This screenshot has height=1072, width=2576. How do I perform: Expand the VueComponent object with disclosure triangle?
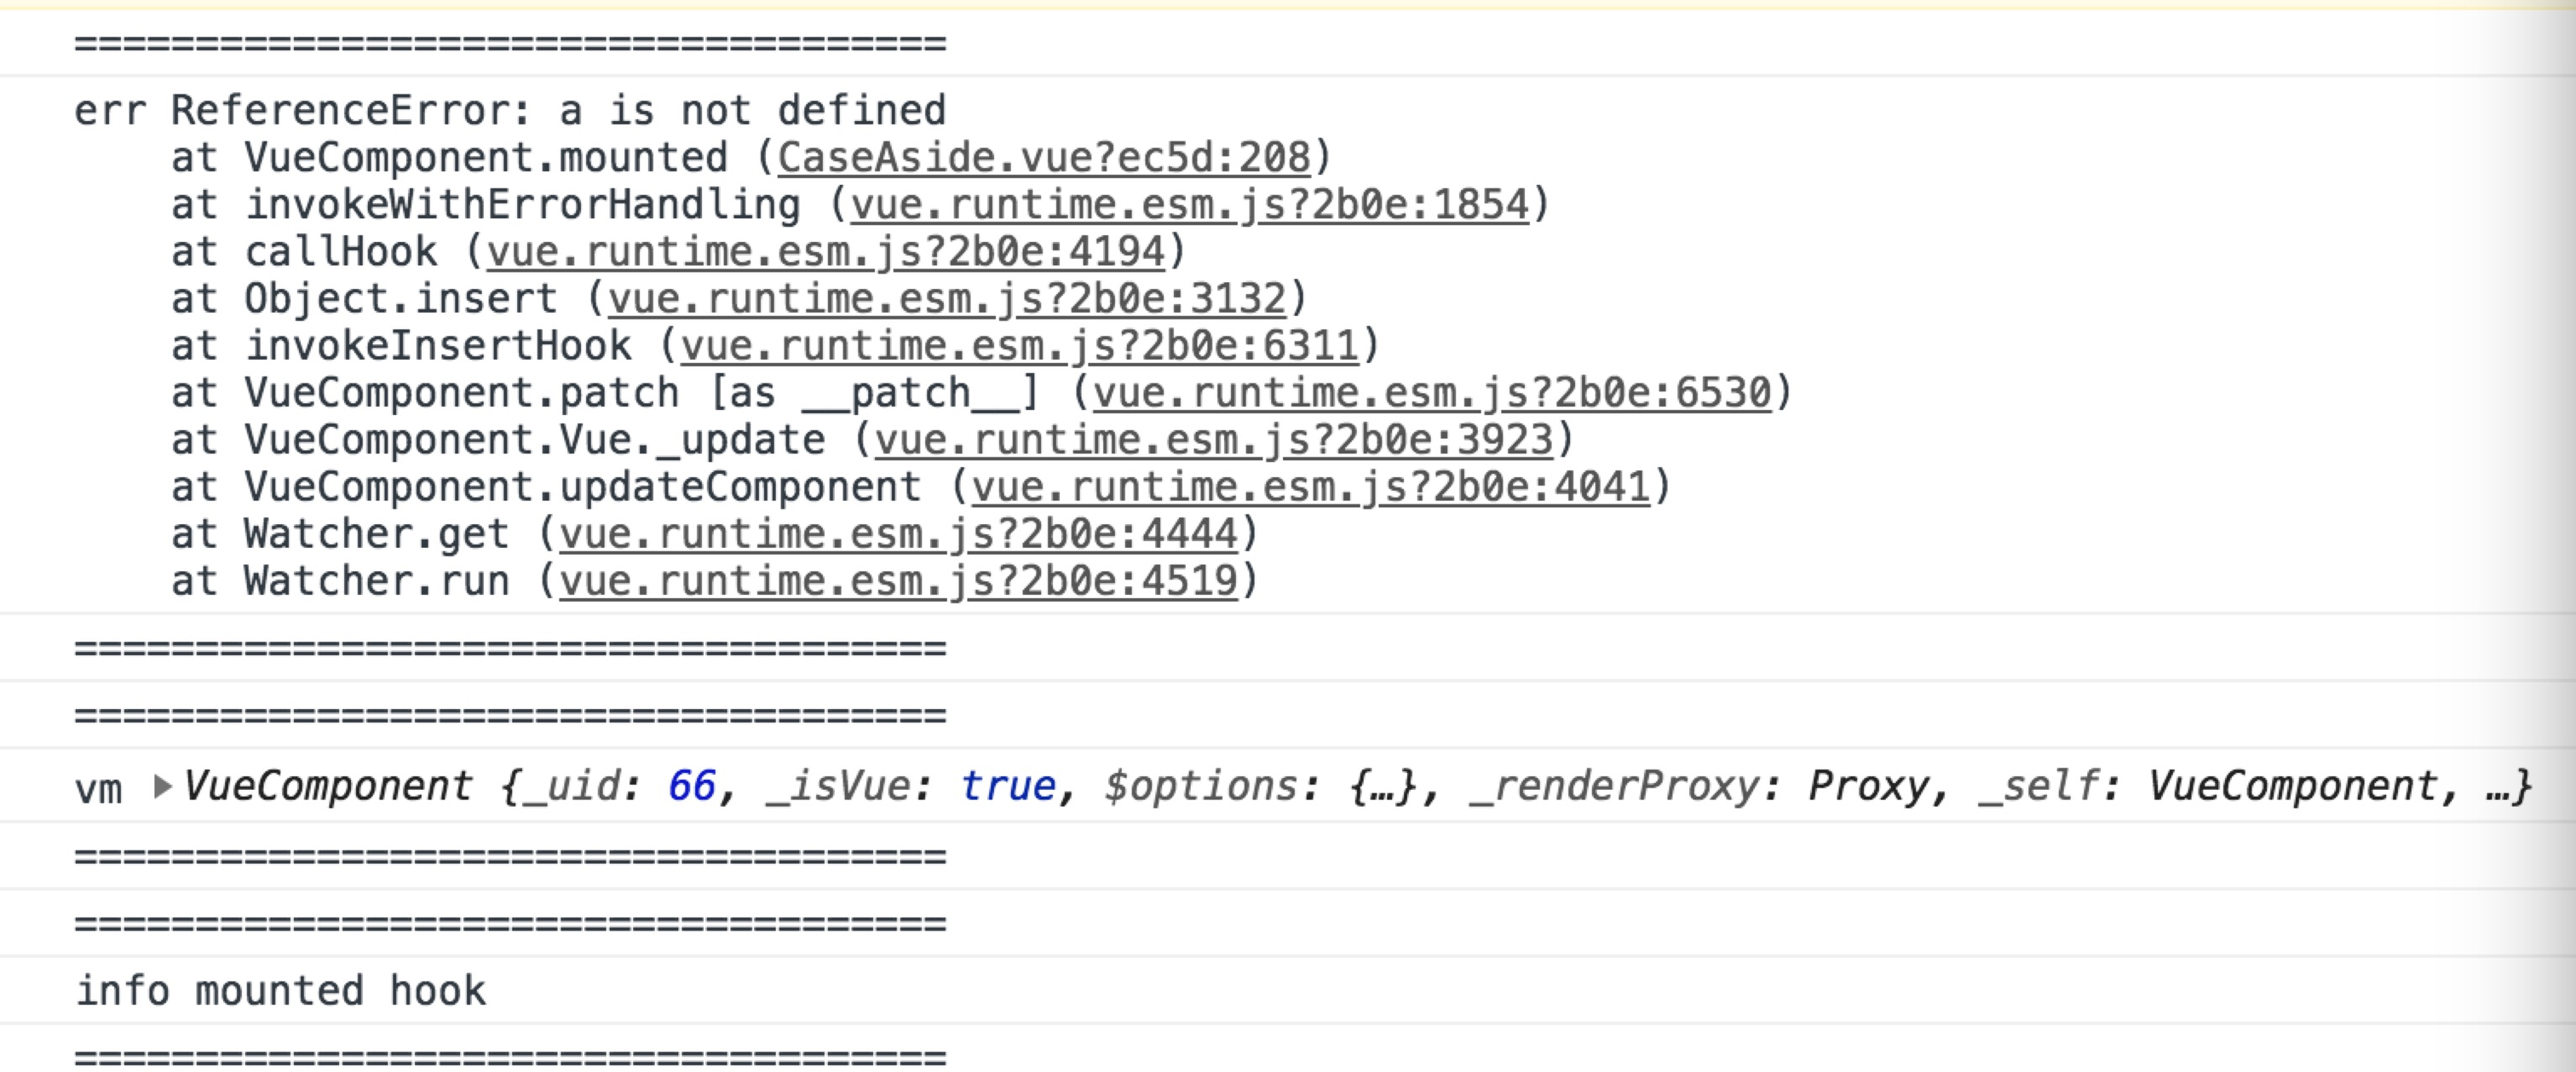160,786
